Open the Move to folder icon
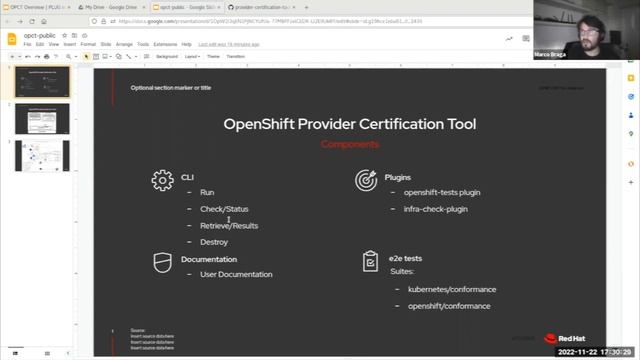This screenshot has width=640, height=360. [74, 36]
